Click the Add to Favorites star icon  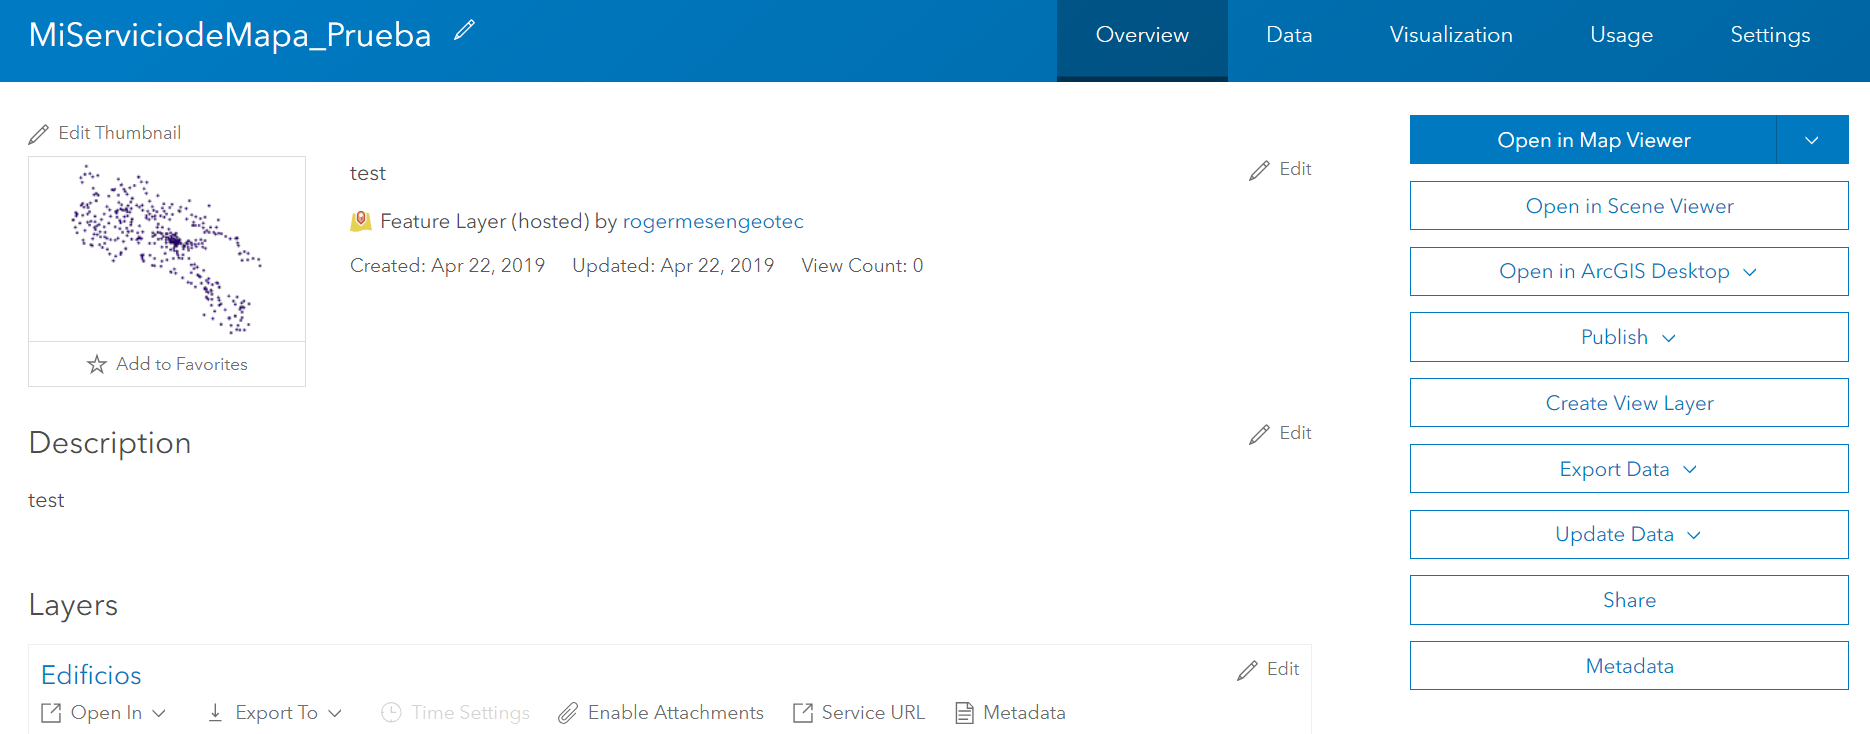pyautogui.click(x=97, y=364)
